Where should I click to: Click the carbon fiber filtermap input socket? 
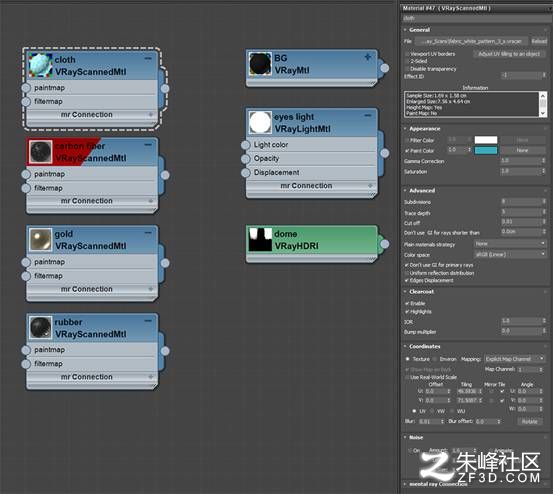[26, 188]
